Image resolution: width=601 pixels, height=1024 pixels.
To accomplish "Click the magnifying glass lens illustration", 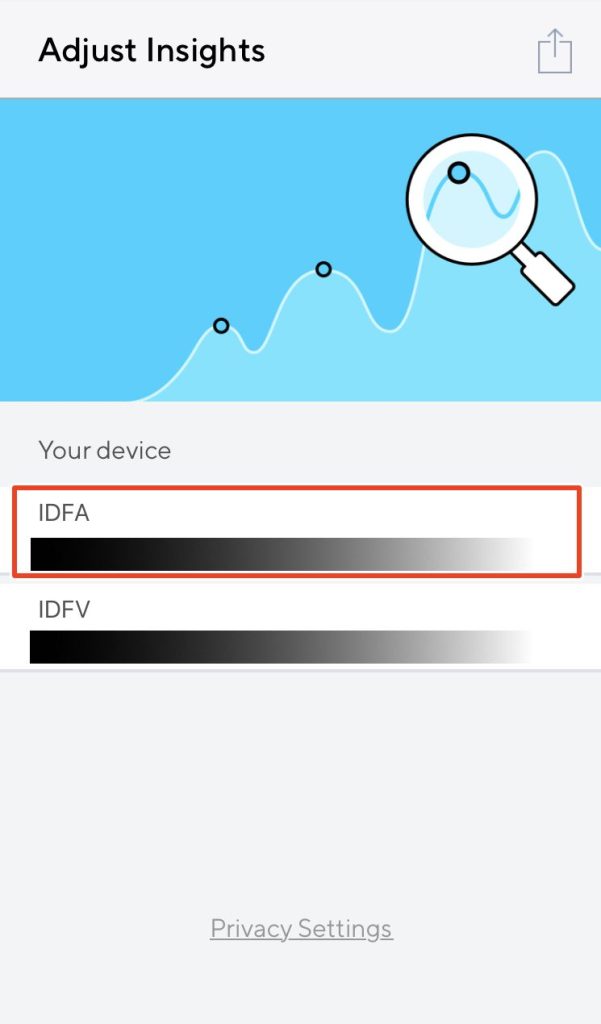I will click(x=472, y=199).
